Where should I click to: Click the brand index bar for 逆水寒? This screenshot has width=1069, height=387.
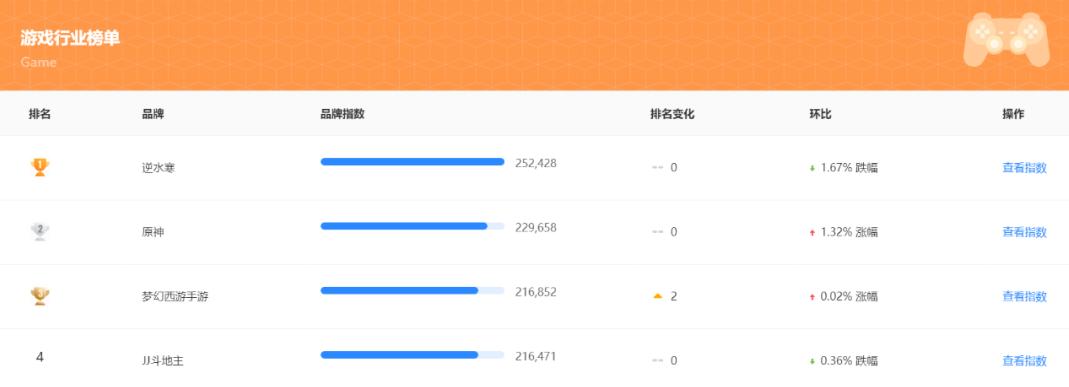point(412,162)
